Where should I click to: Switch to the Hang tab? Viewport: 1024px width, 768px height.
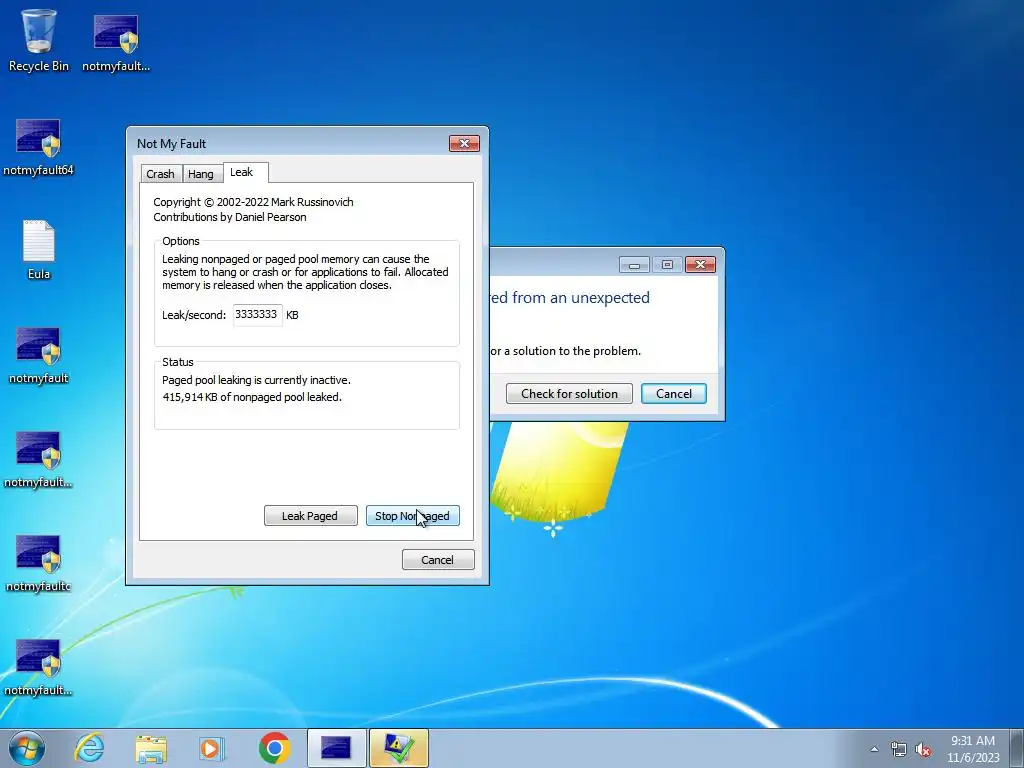pos(200,174)
